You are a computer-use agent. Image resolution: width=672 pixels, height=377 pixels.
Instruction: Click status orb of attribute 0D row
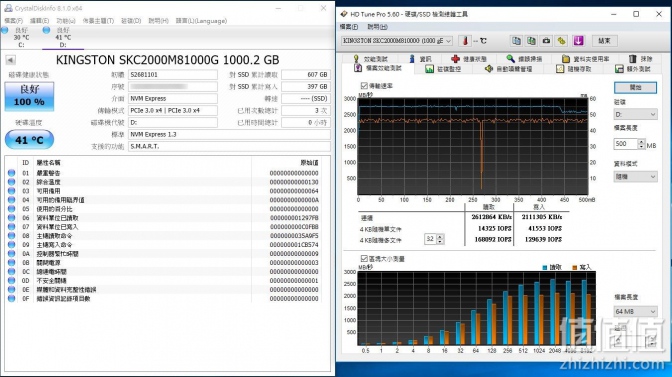pos(12,281)
